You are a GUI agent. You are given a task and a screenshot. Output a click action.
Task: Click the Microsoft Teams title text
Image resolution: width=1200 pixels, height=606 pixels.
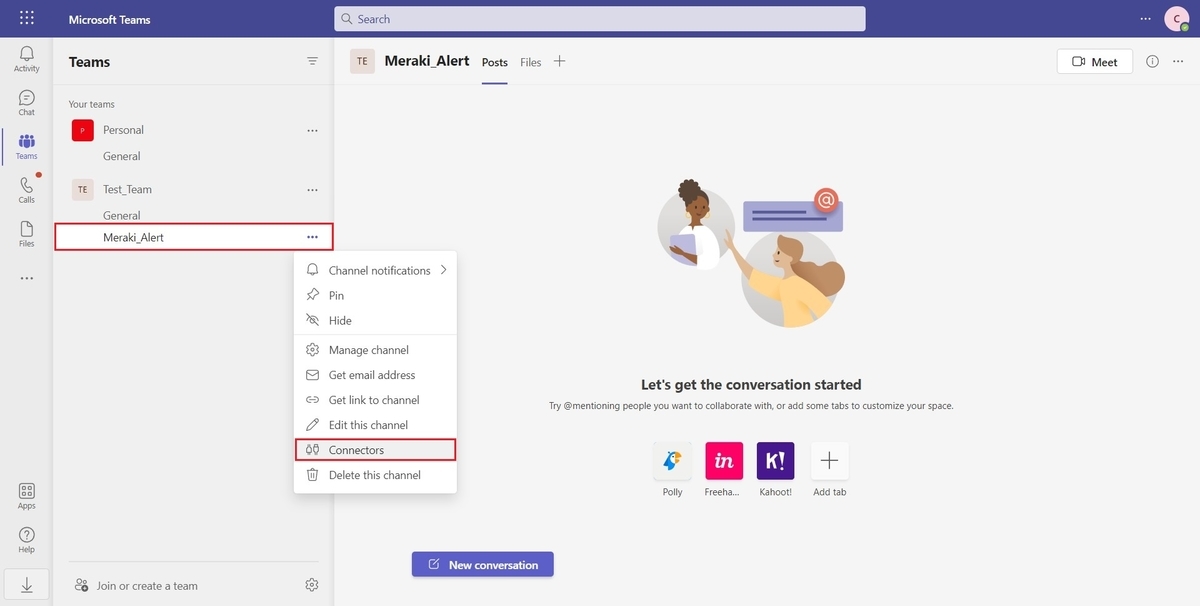point(110,19)
